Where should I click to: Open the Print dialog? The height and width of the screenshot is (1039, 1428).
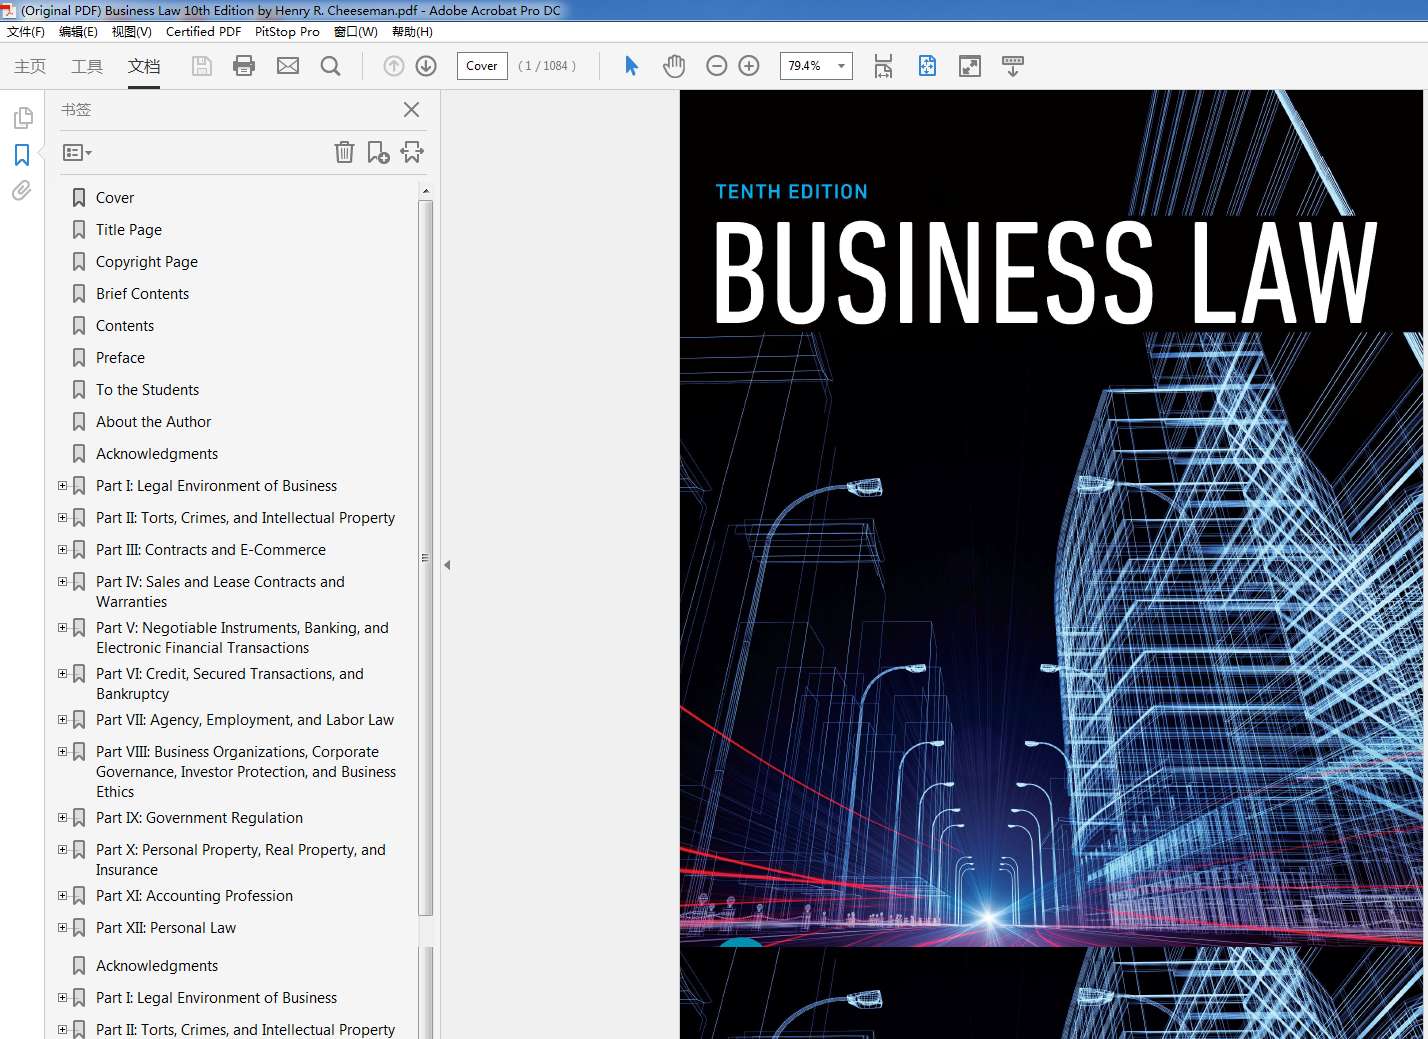[244, 66]
